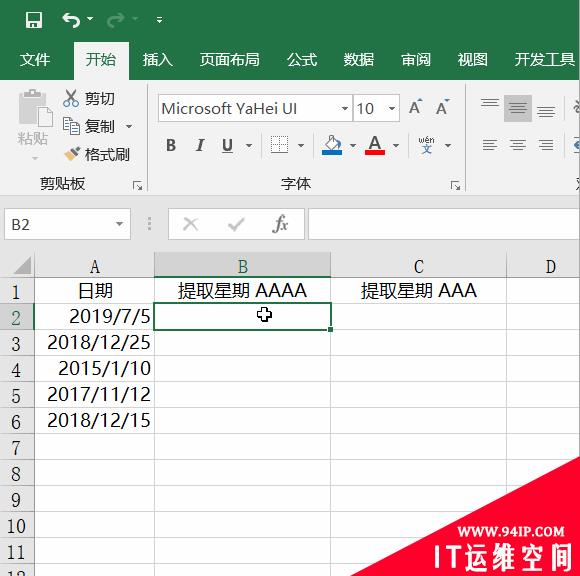Select the Format Painter brush icon
580x576 pixels.
(x=72, y=154)
